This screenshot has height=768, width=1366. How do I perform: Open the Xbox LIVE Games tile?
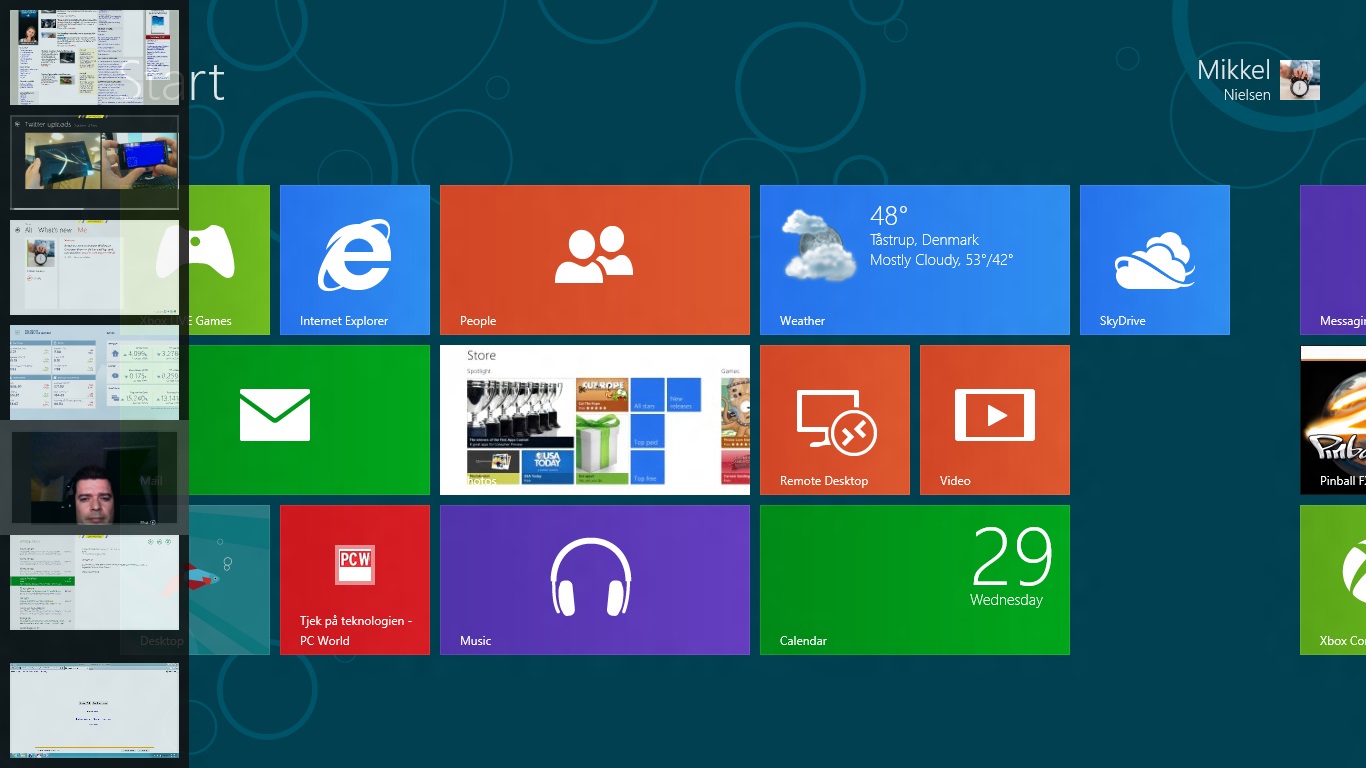point(228,260)
